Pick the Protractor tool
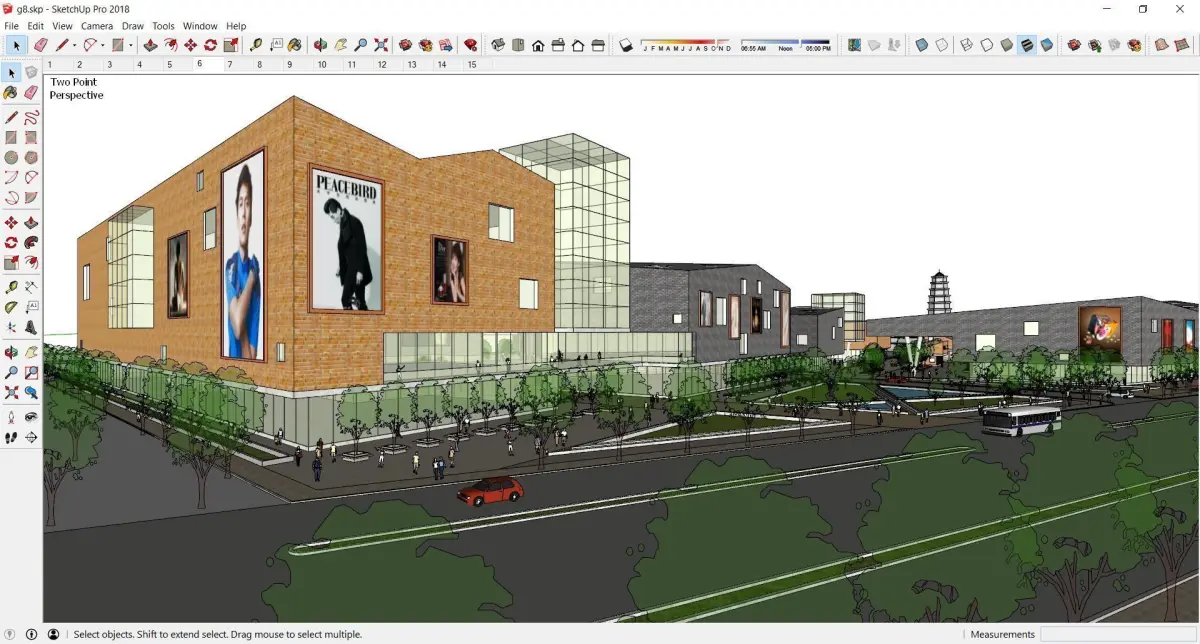The width and height of the screenshot is (1200, 644). [11, 306]
